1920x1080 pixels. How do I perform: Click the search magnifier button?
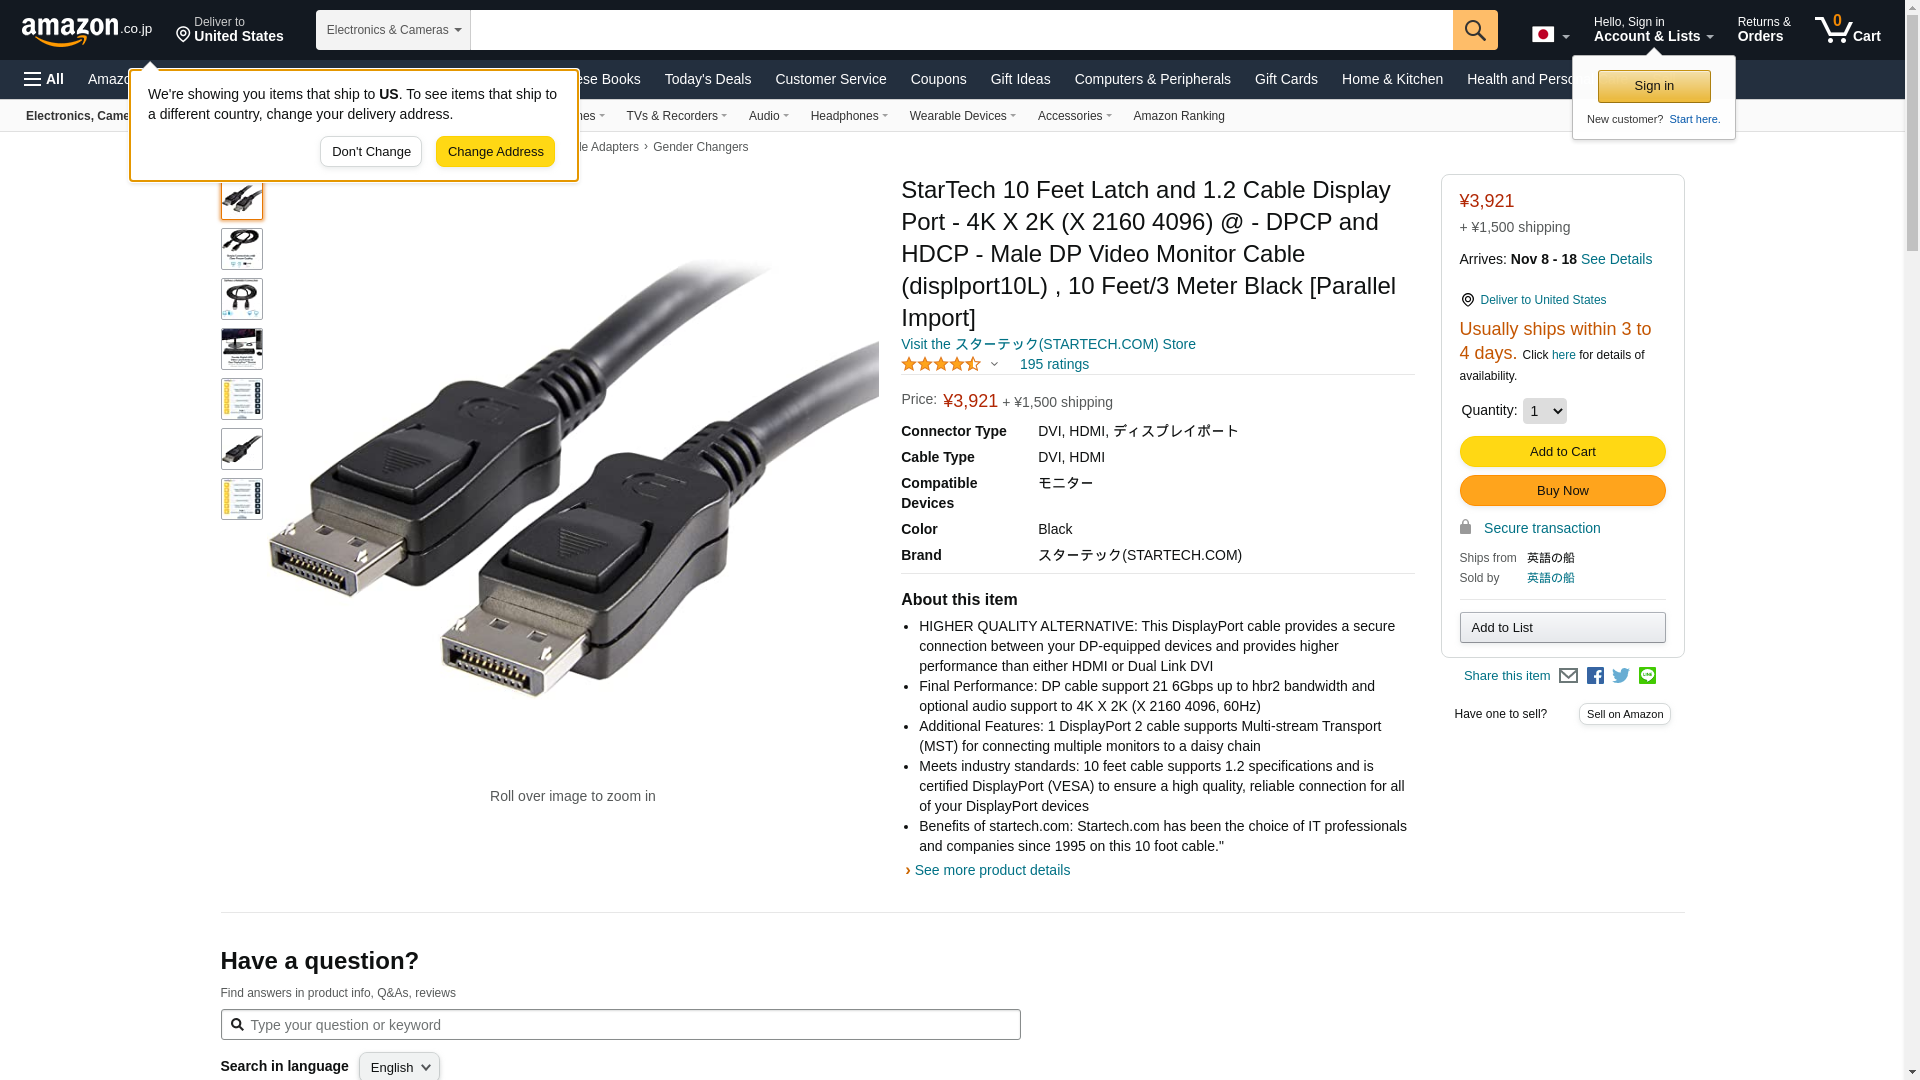(x=1475, y=30)
